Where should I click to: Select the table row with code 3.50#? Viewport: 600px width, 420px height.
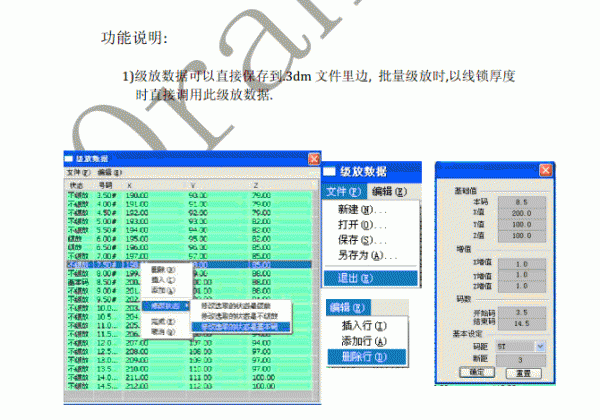click(189, 195)
